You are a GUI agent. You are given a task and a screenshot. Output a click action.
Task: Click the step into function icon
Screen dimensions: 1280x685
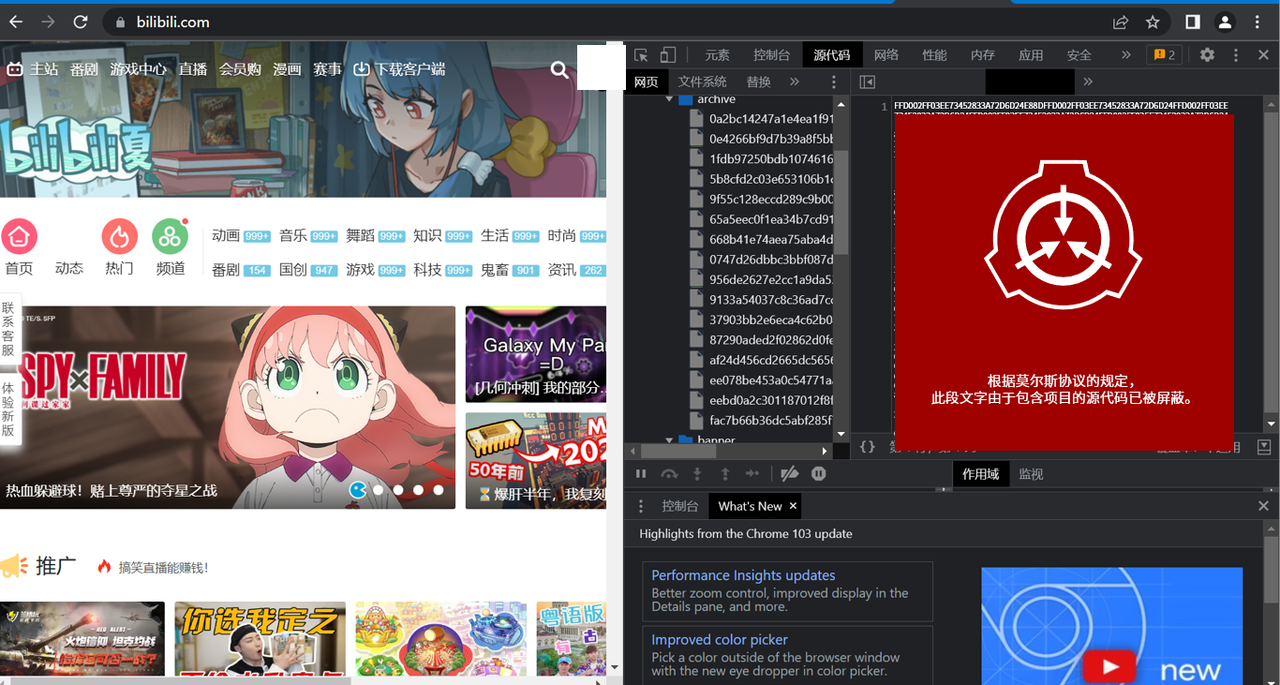[697, 474]
